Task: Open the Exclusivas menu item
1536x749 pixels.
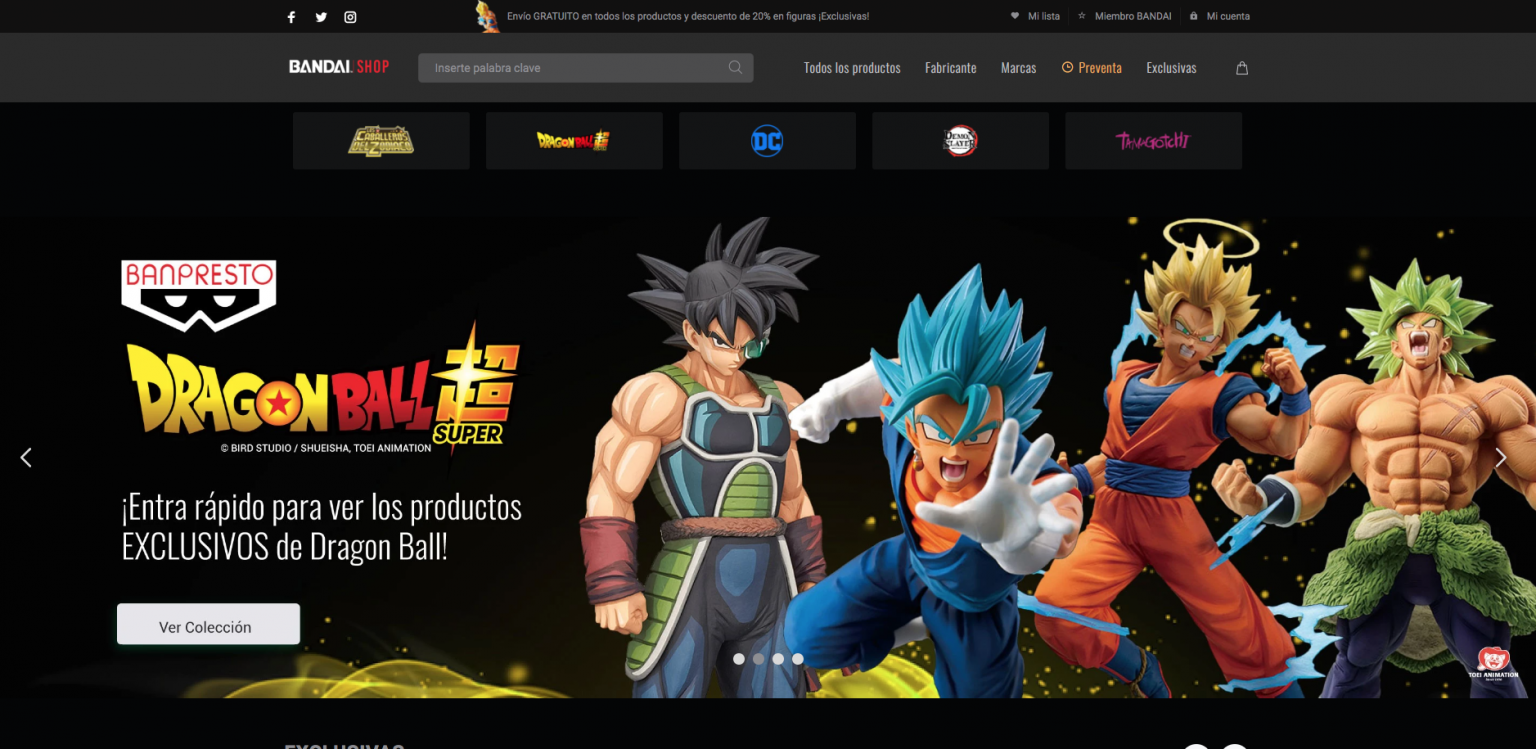Action: 1171,68
